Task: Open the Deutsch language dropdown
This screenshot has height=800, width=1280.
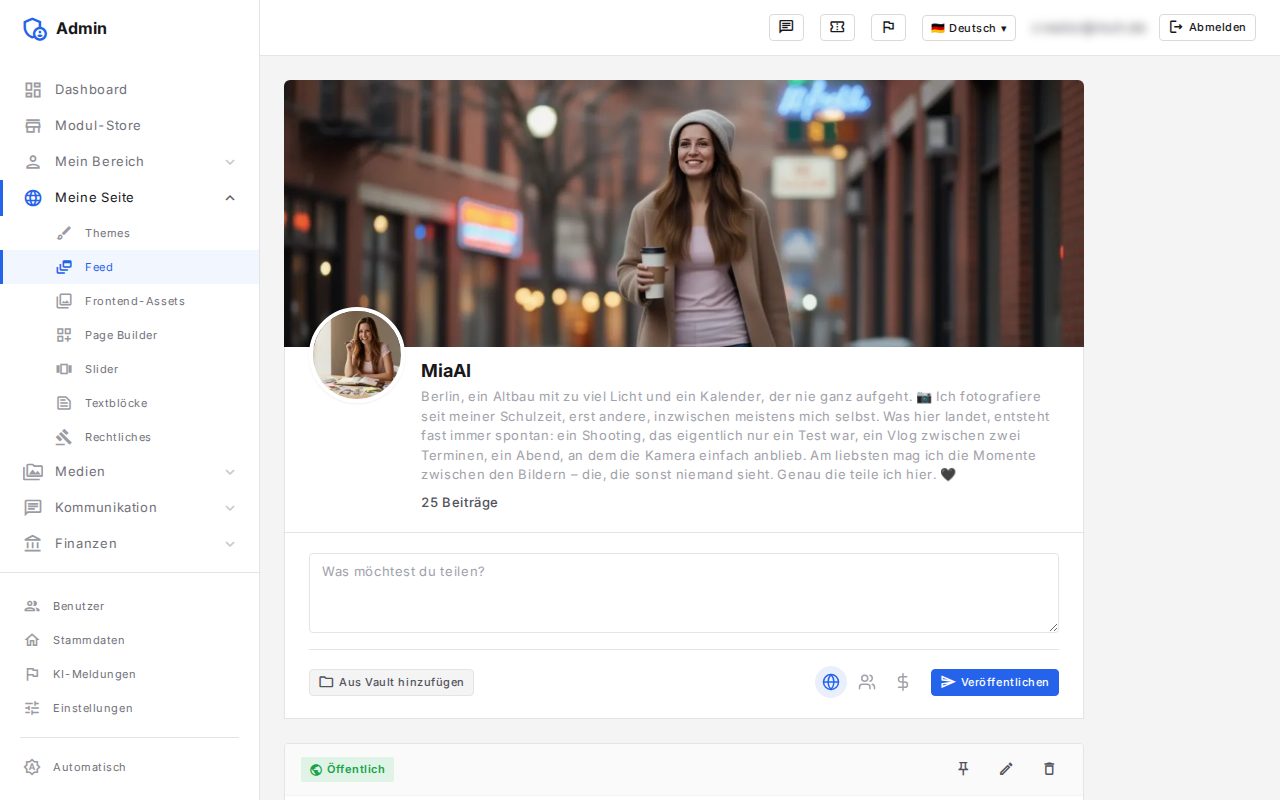Action: [x=969, y=28]
